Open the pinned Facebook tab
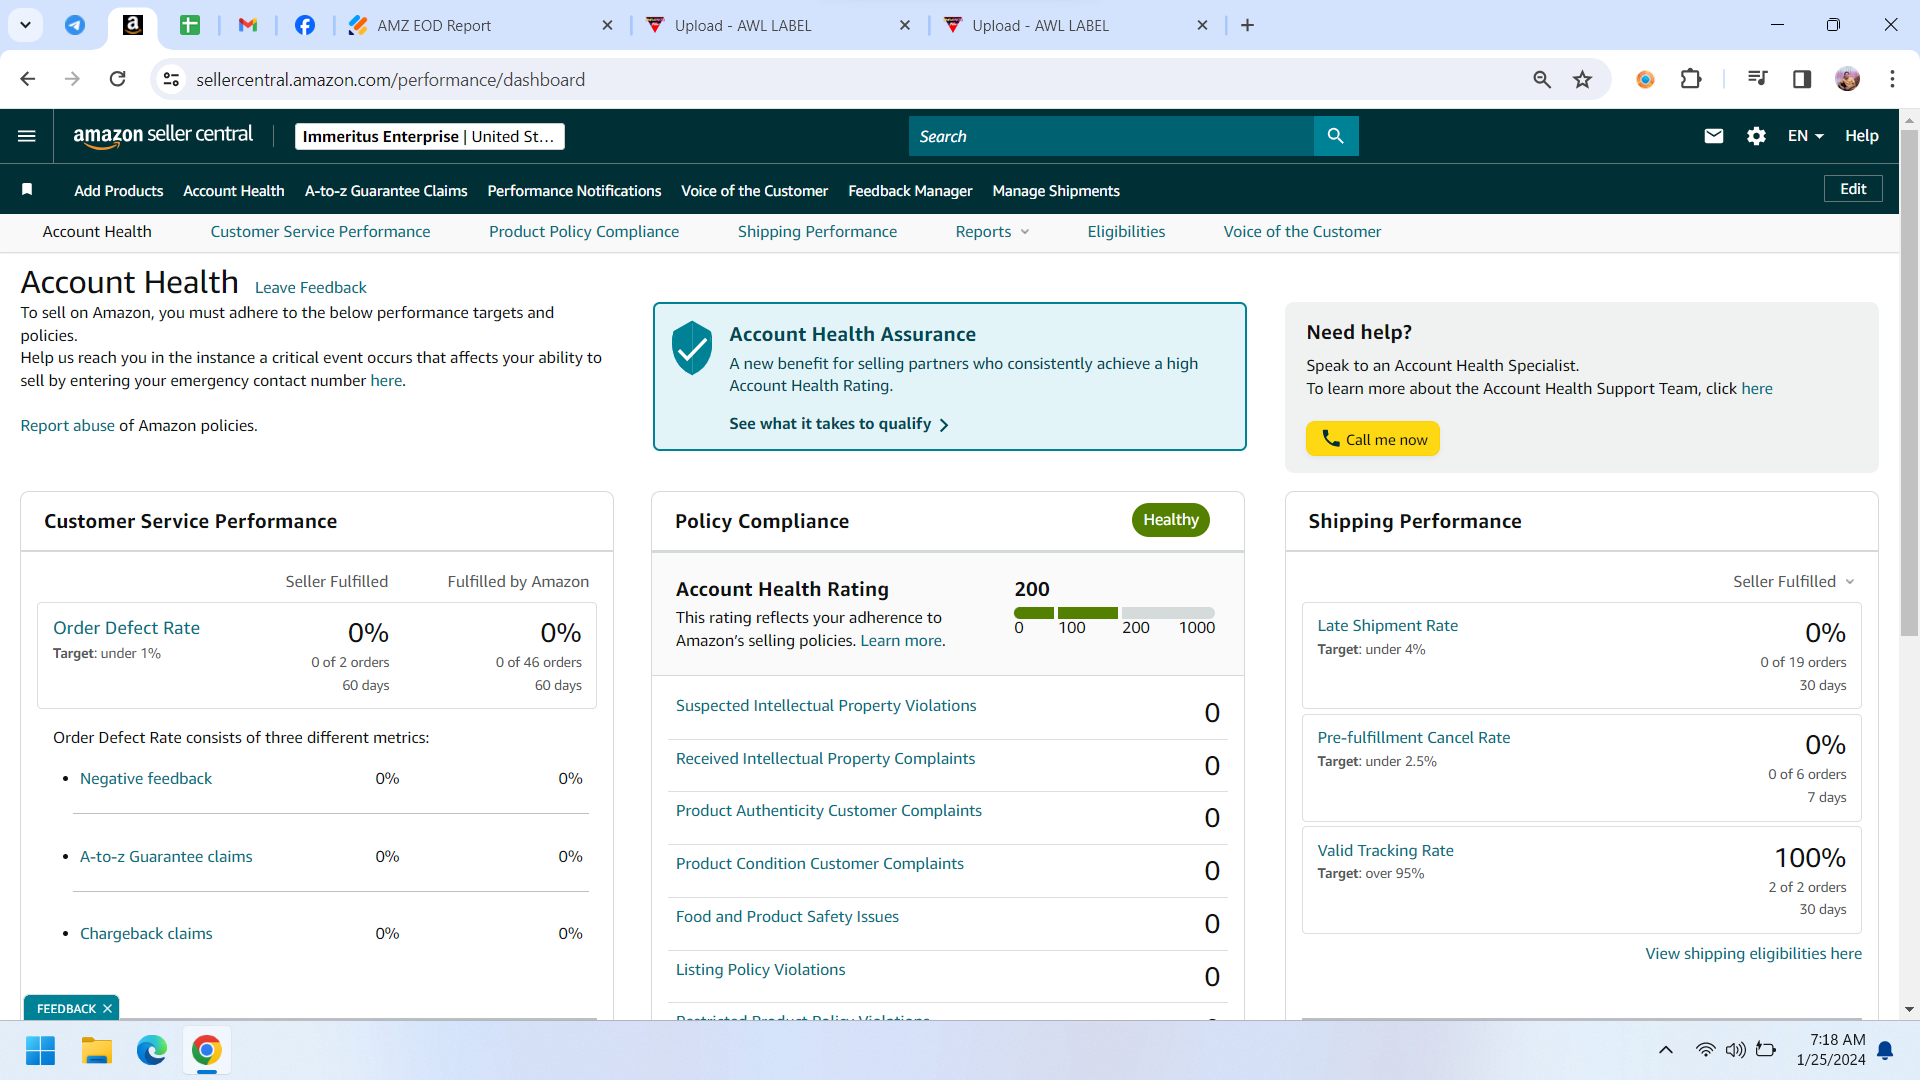The width and height of the screenshot is (1920, 1080). pyautogui.click(x=305, y=25)
